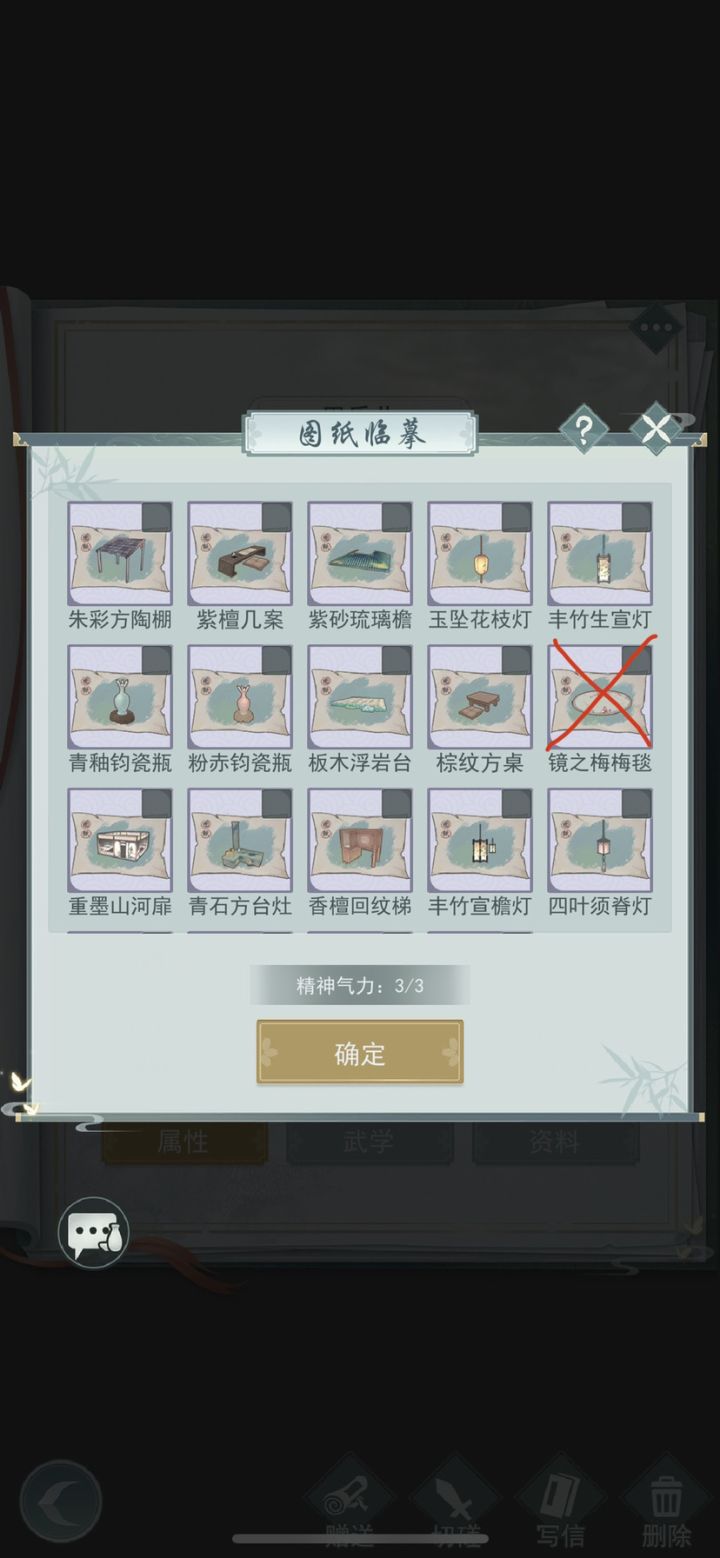Viewport: 720px width, 1558px height.
Task: Select the 四叶须脊灯 lamp thumbnail
Action: tap(600, 840)
